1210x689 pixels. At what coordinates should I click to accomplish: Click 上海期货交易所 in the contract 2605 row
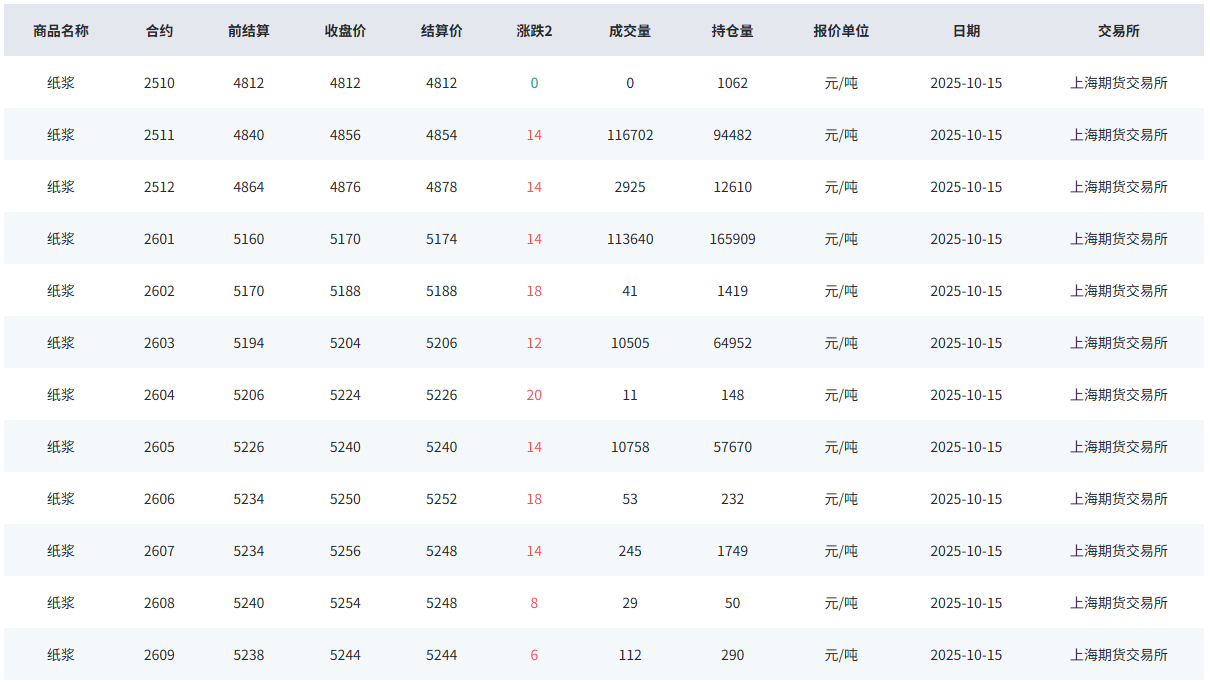click(x=1118, y=447)
